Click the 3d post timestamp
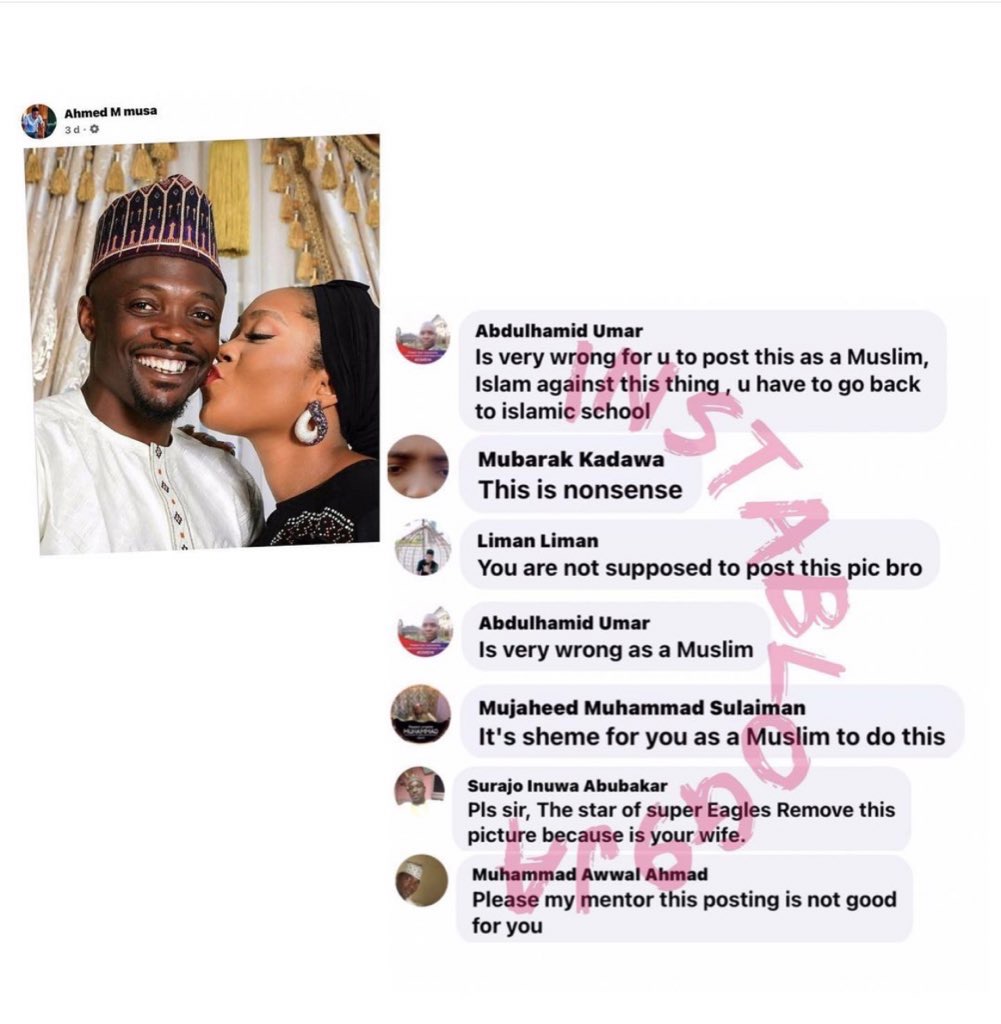The image size is (1001, 1024). coord(71,130)
